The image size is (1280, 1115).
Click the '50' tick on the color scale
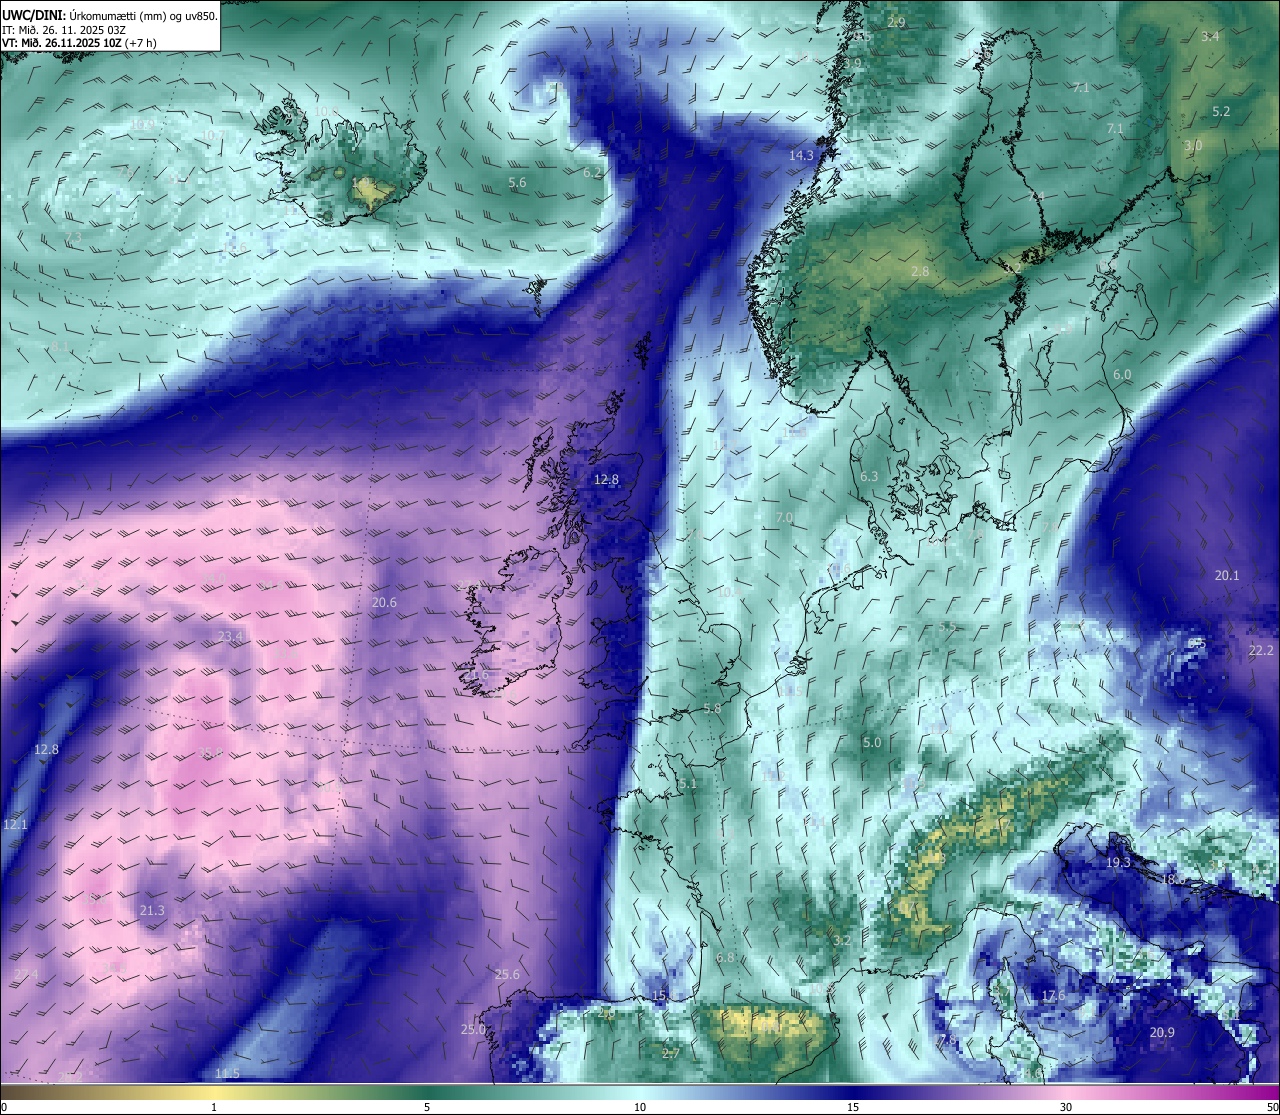[1272, 1106]
